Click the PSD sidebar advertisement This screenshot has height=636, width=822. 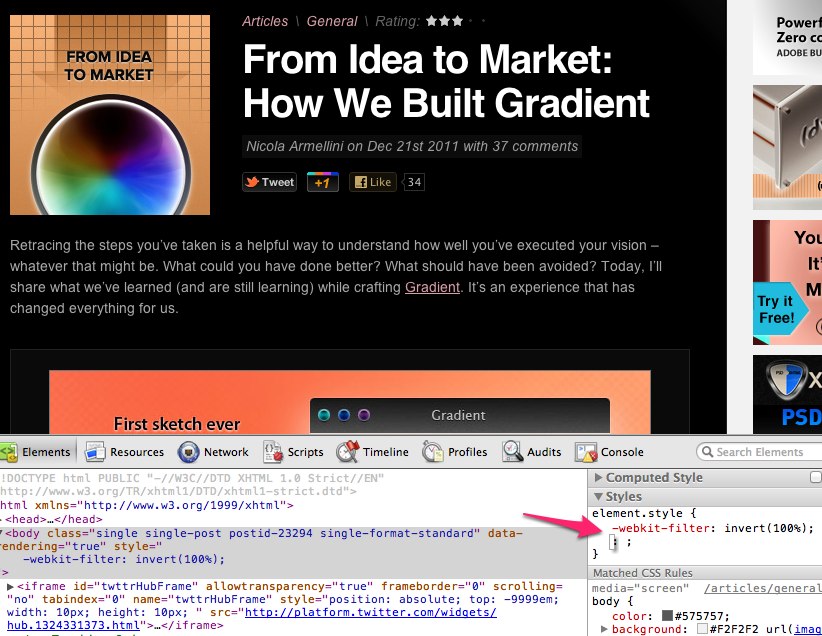787,394
